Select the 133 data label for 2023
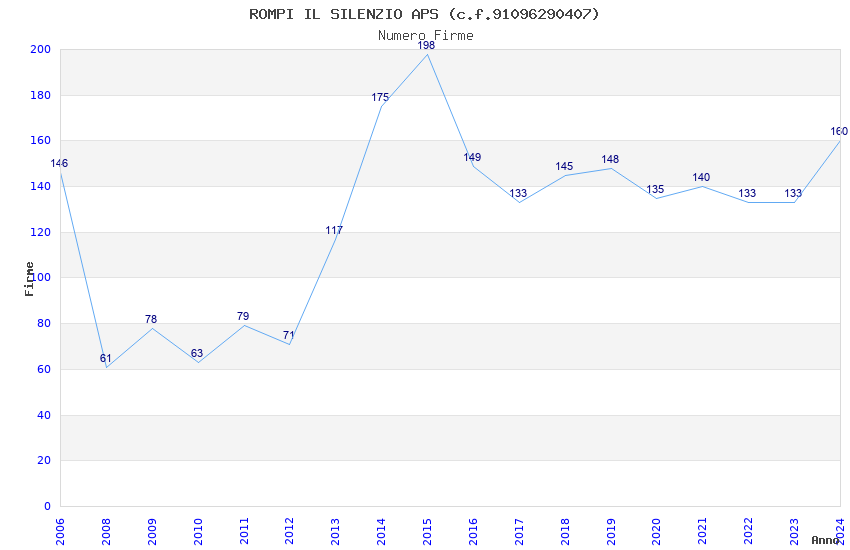 pos(793,193)
